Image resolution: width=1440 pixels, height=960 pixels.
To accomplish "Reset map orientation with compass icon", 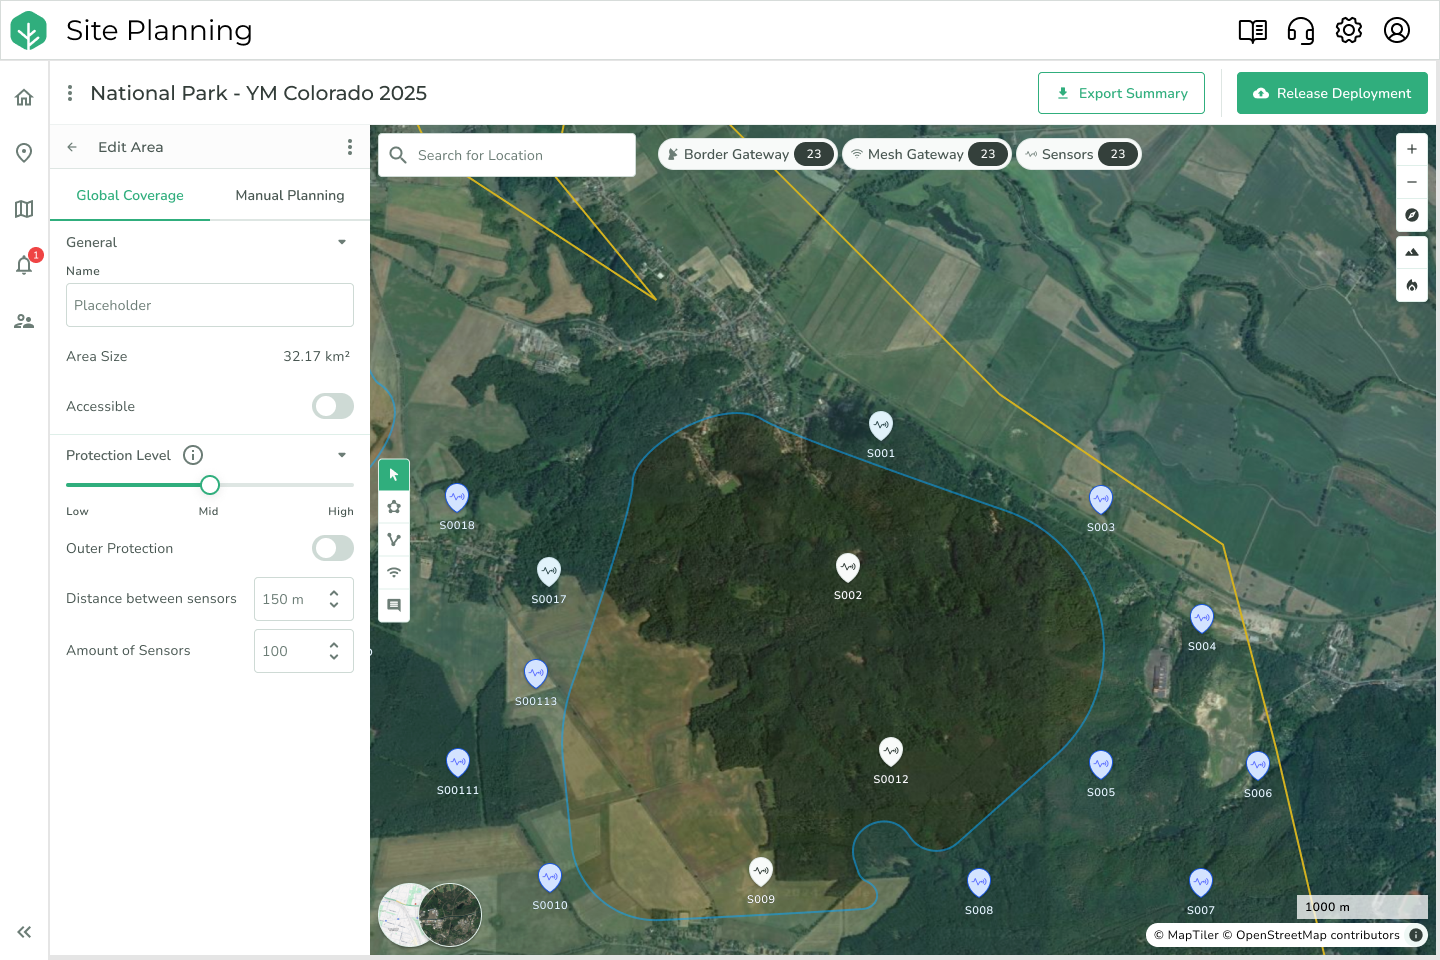I will tap(1411, 215).
